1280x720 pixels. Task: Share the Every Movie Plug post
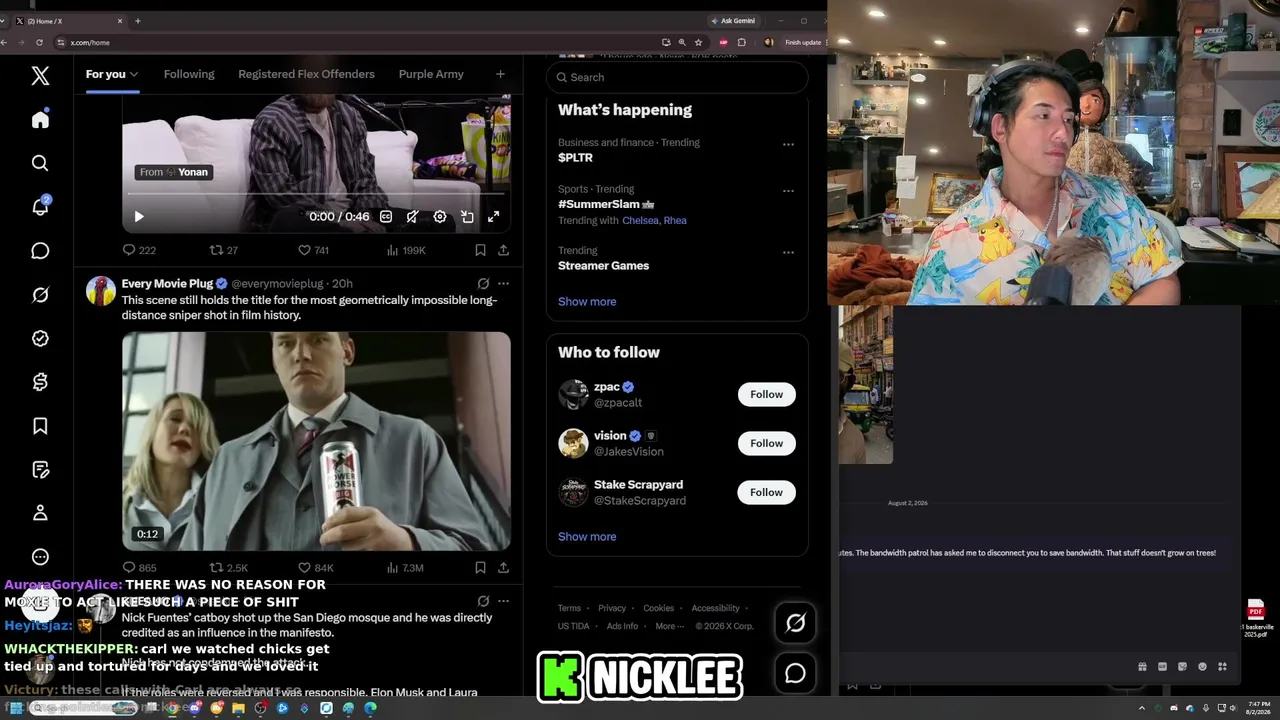point(503,568)
